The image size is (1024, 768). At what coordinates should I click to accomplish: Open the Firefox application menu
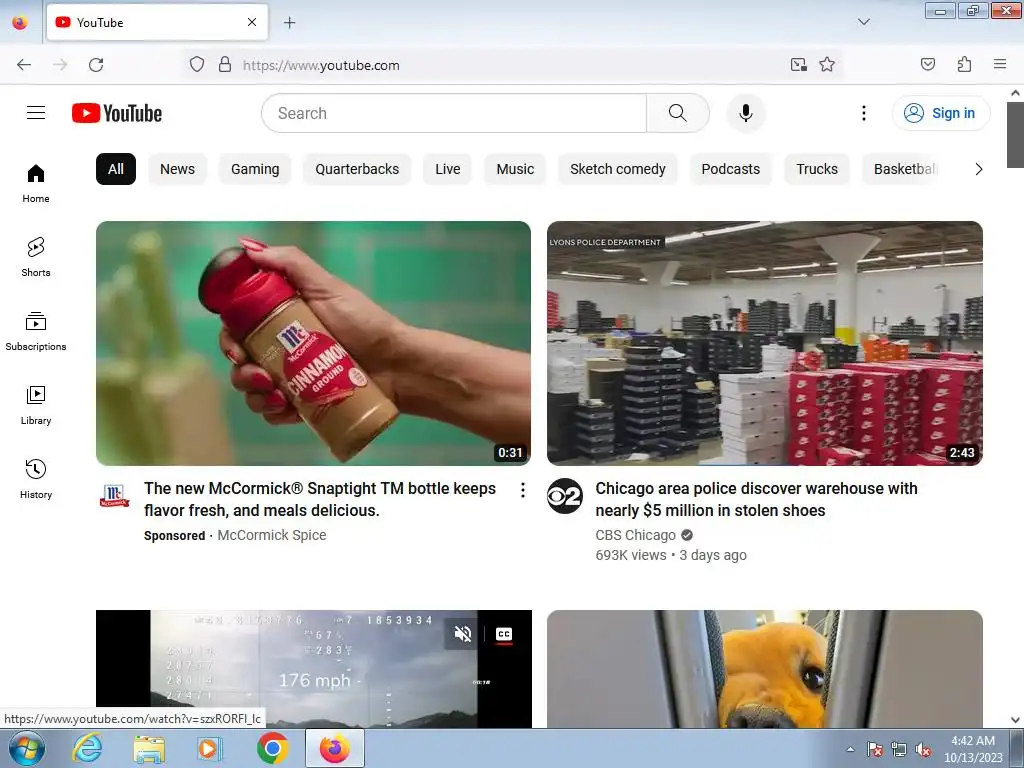click(x=1000, y=65)
